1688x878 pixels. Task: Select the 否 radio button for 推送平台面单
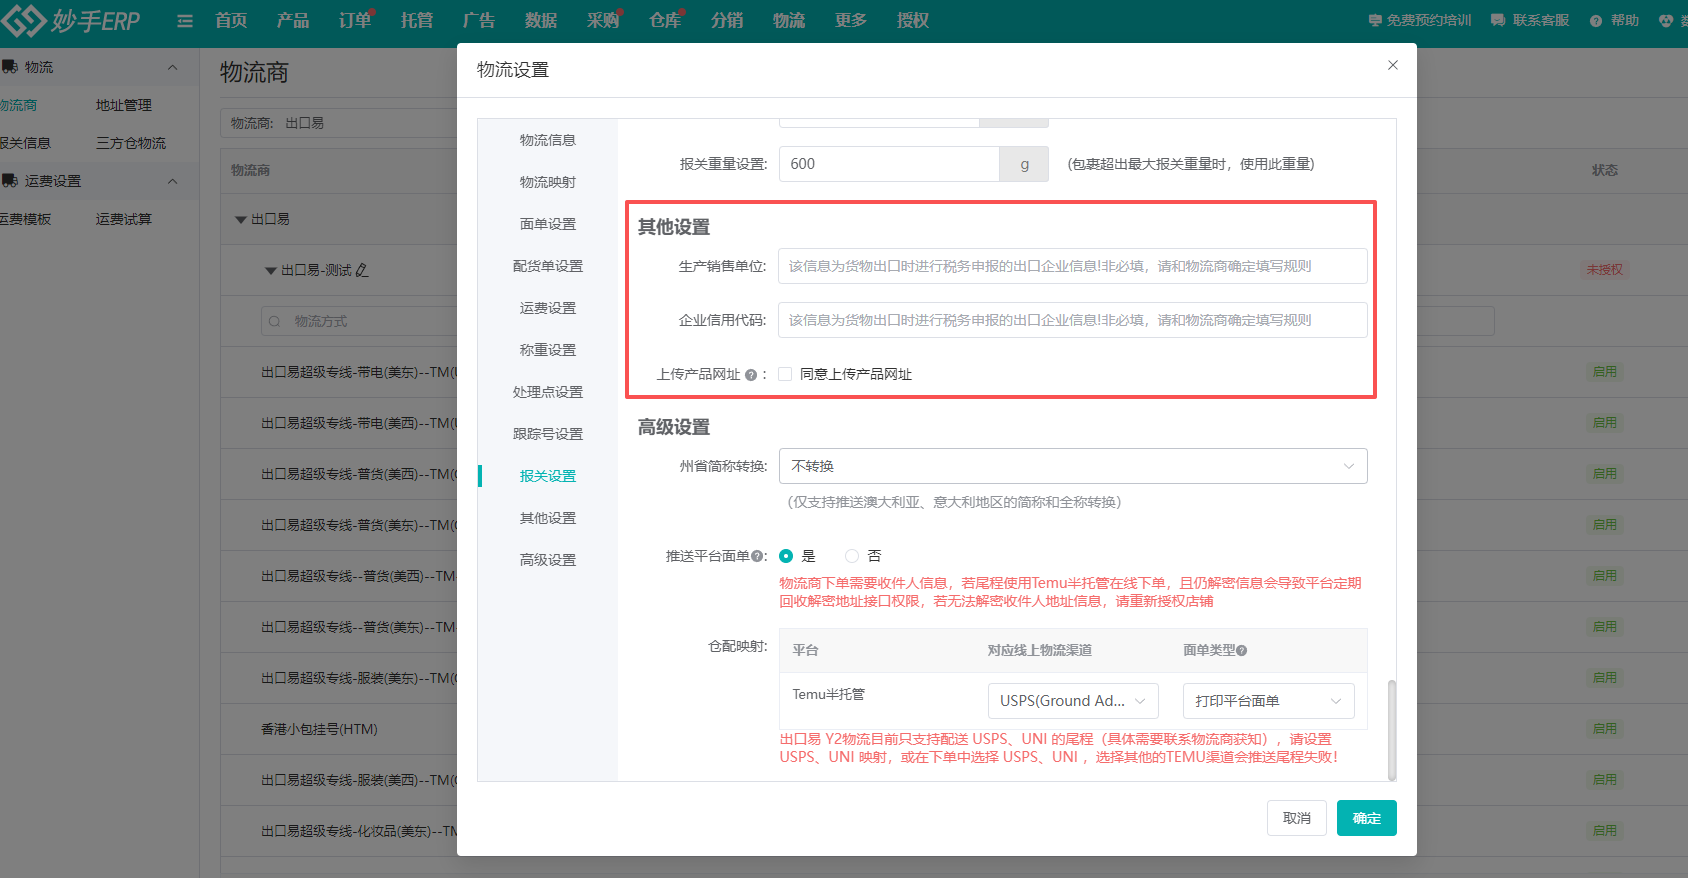[852, 556]
